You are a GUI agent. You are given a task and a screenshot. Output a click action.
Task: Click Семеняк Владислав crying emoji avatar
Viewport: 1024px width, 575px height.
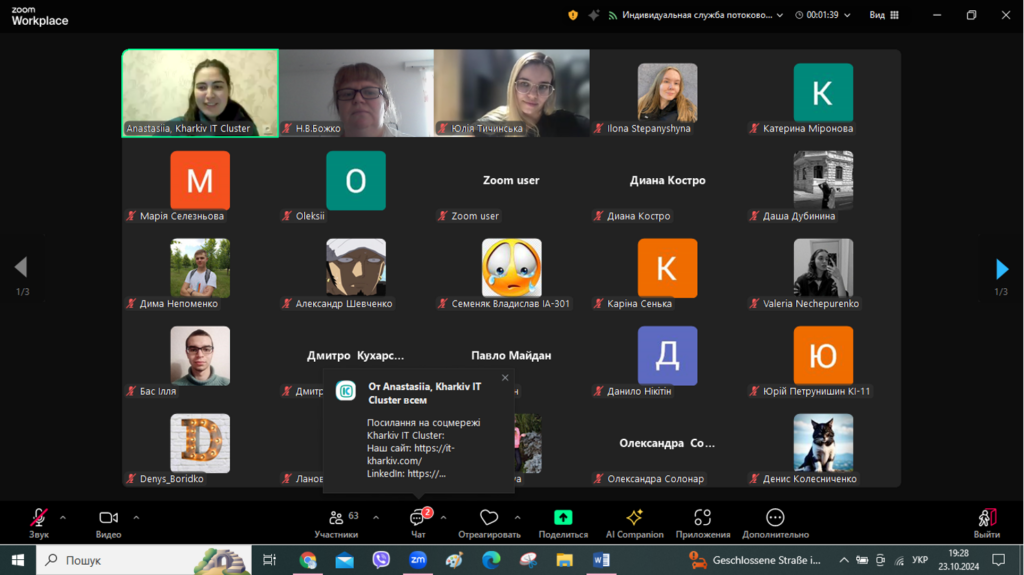pyautogui.click(x=511, y=268)
